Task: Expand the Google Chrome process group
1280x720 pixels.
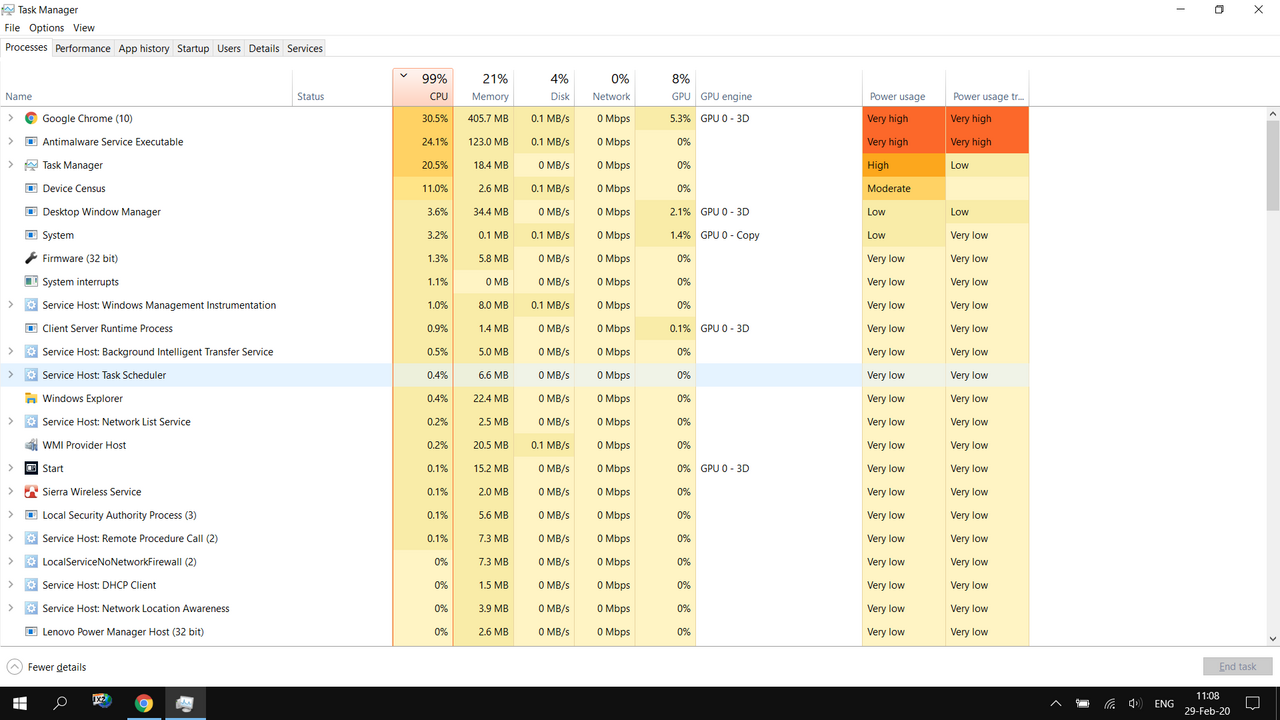Action: (11, 118)
